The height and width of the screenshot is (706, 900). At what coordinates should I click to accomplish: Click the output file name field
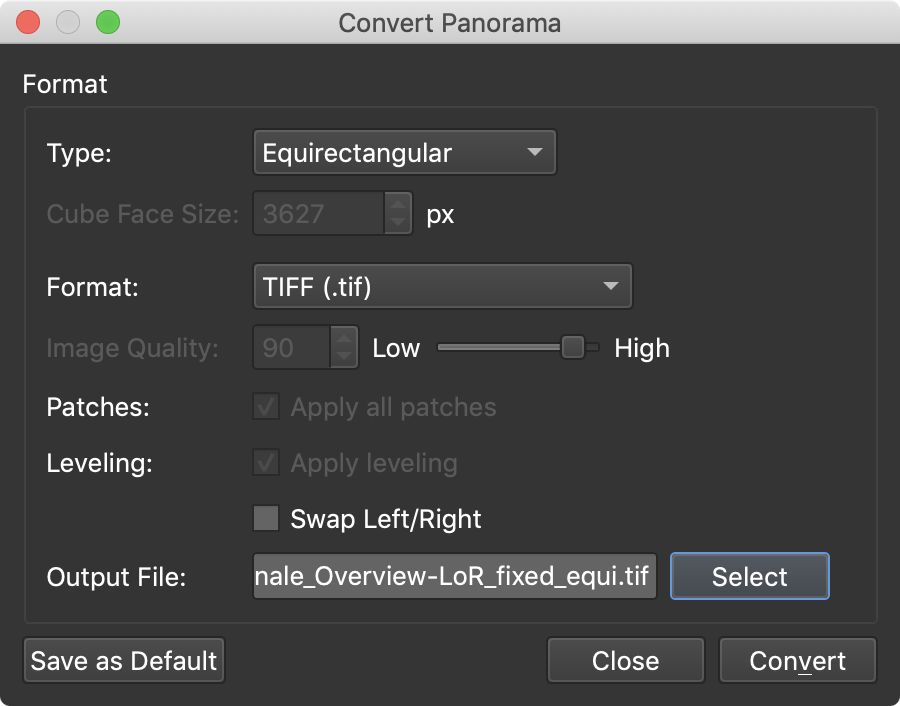click(x=455, y=576)
